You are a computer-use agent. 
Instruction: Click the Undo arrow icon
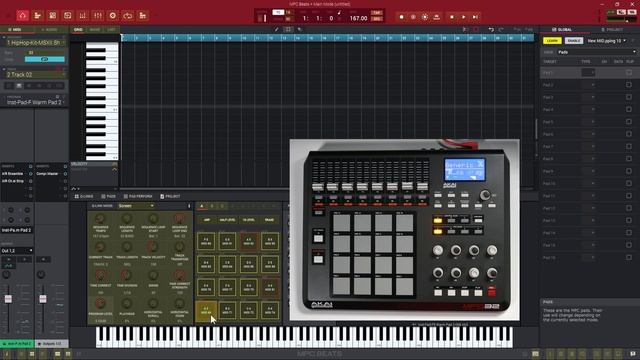(491, 29)
